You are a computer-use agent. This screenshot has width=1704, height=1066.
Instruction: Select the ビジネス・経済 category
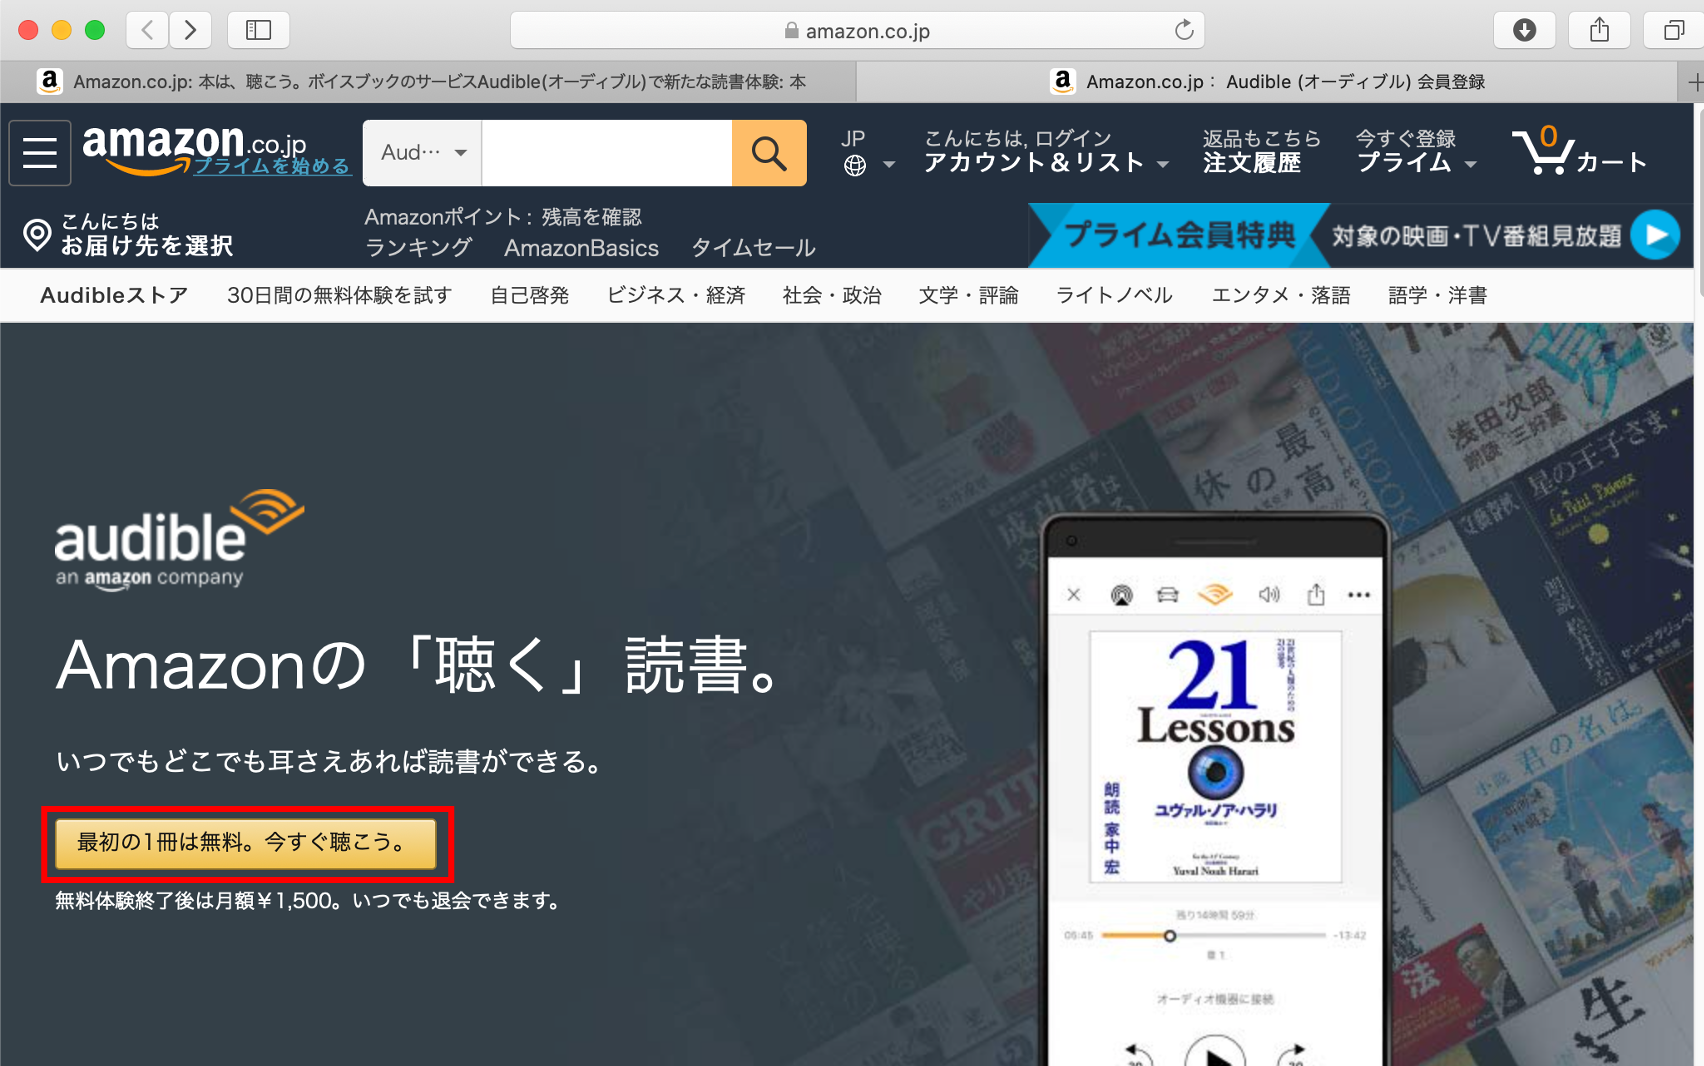[x=676, y=295]
